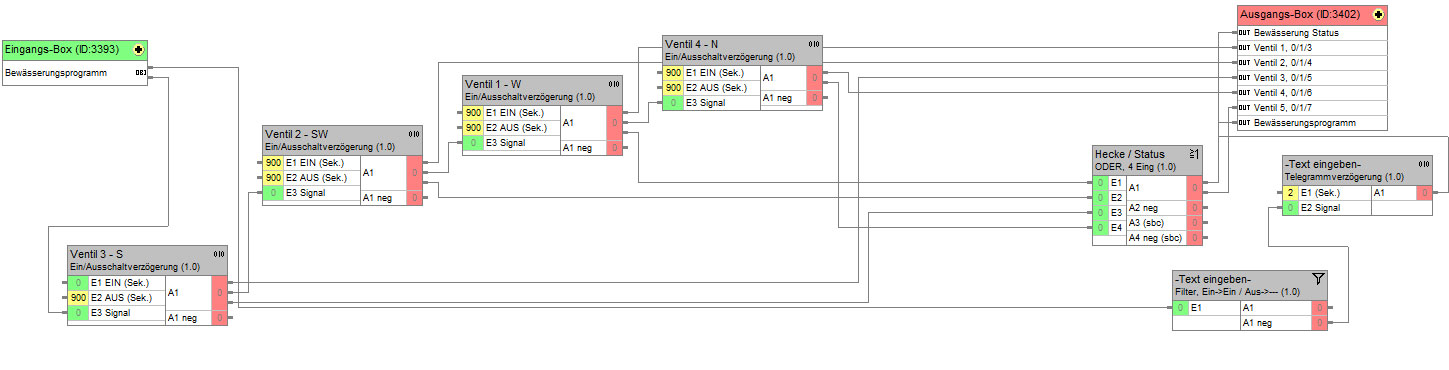This screenshot has width=1449, height=370.
Task: Click the delay icon on Ventil 4 - N header
Action: pos(814,44)
